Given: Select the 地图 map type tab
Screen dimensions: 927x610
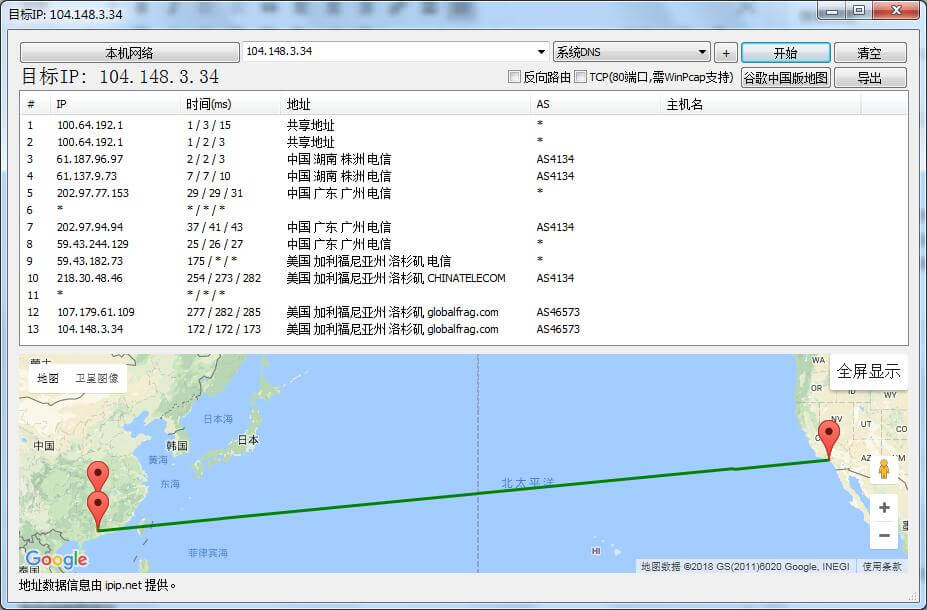Looking at the screenshot, I should [x=48, y=378].
